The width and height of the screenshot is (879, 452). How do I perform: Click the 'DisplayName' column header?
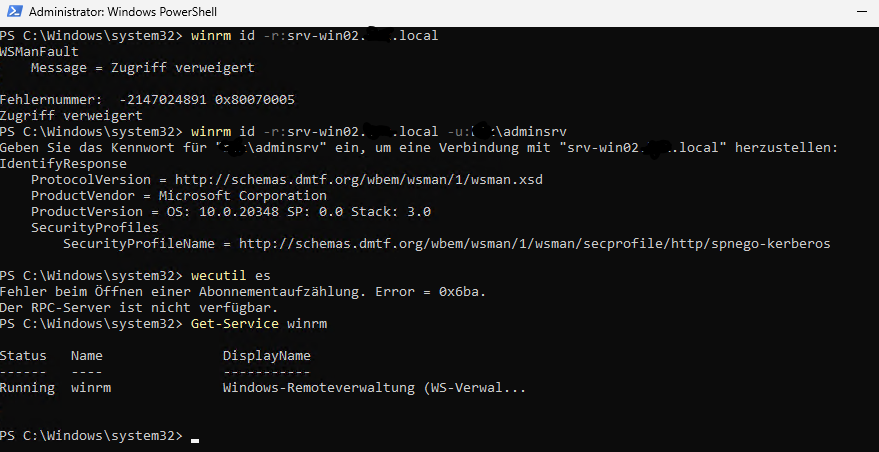pyautogui.click(x=266, y=356)
